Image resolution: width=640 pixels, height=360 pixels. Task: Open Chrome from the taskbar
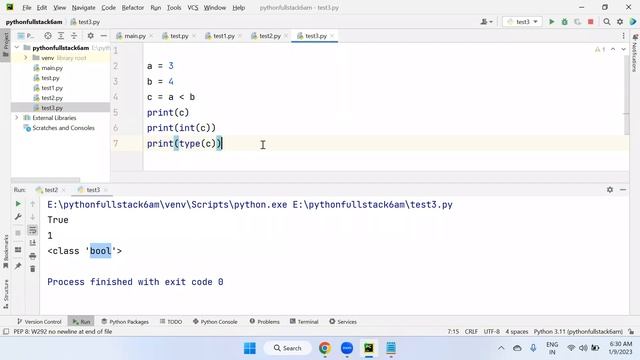[325, 348]
